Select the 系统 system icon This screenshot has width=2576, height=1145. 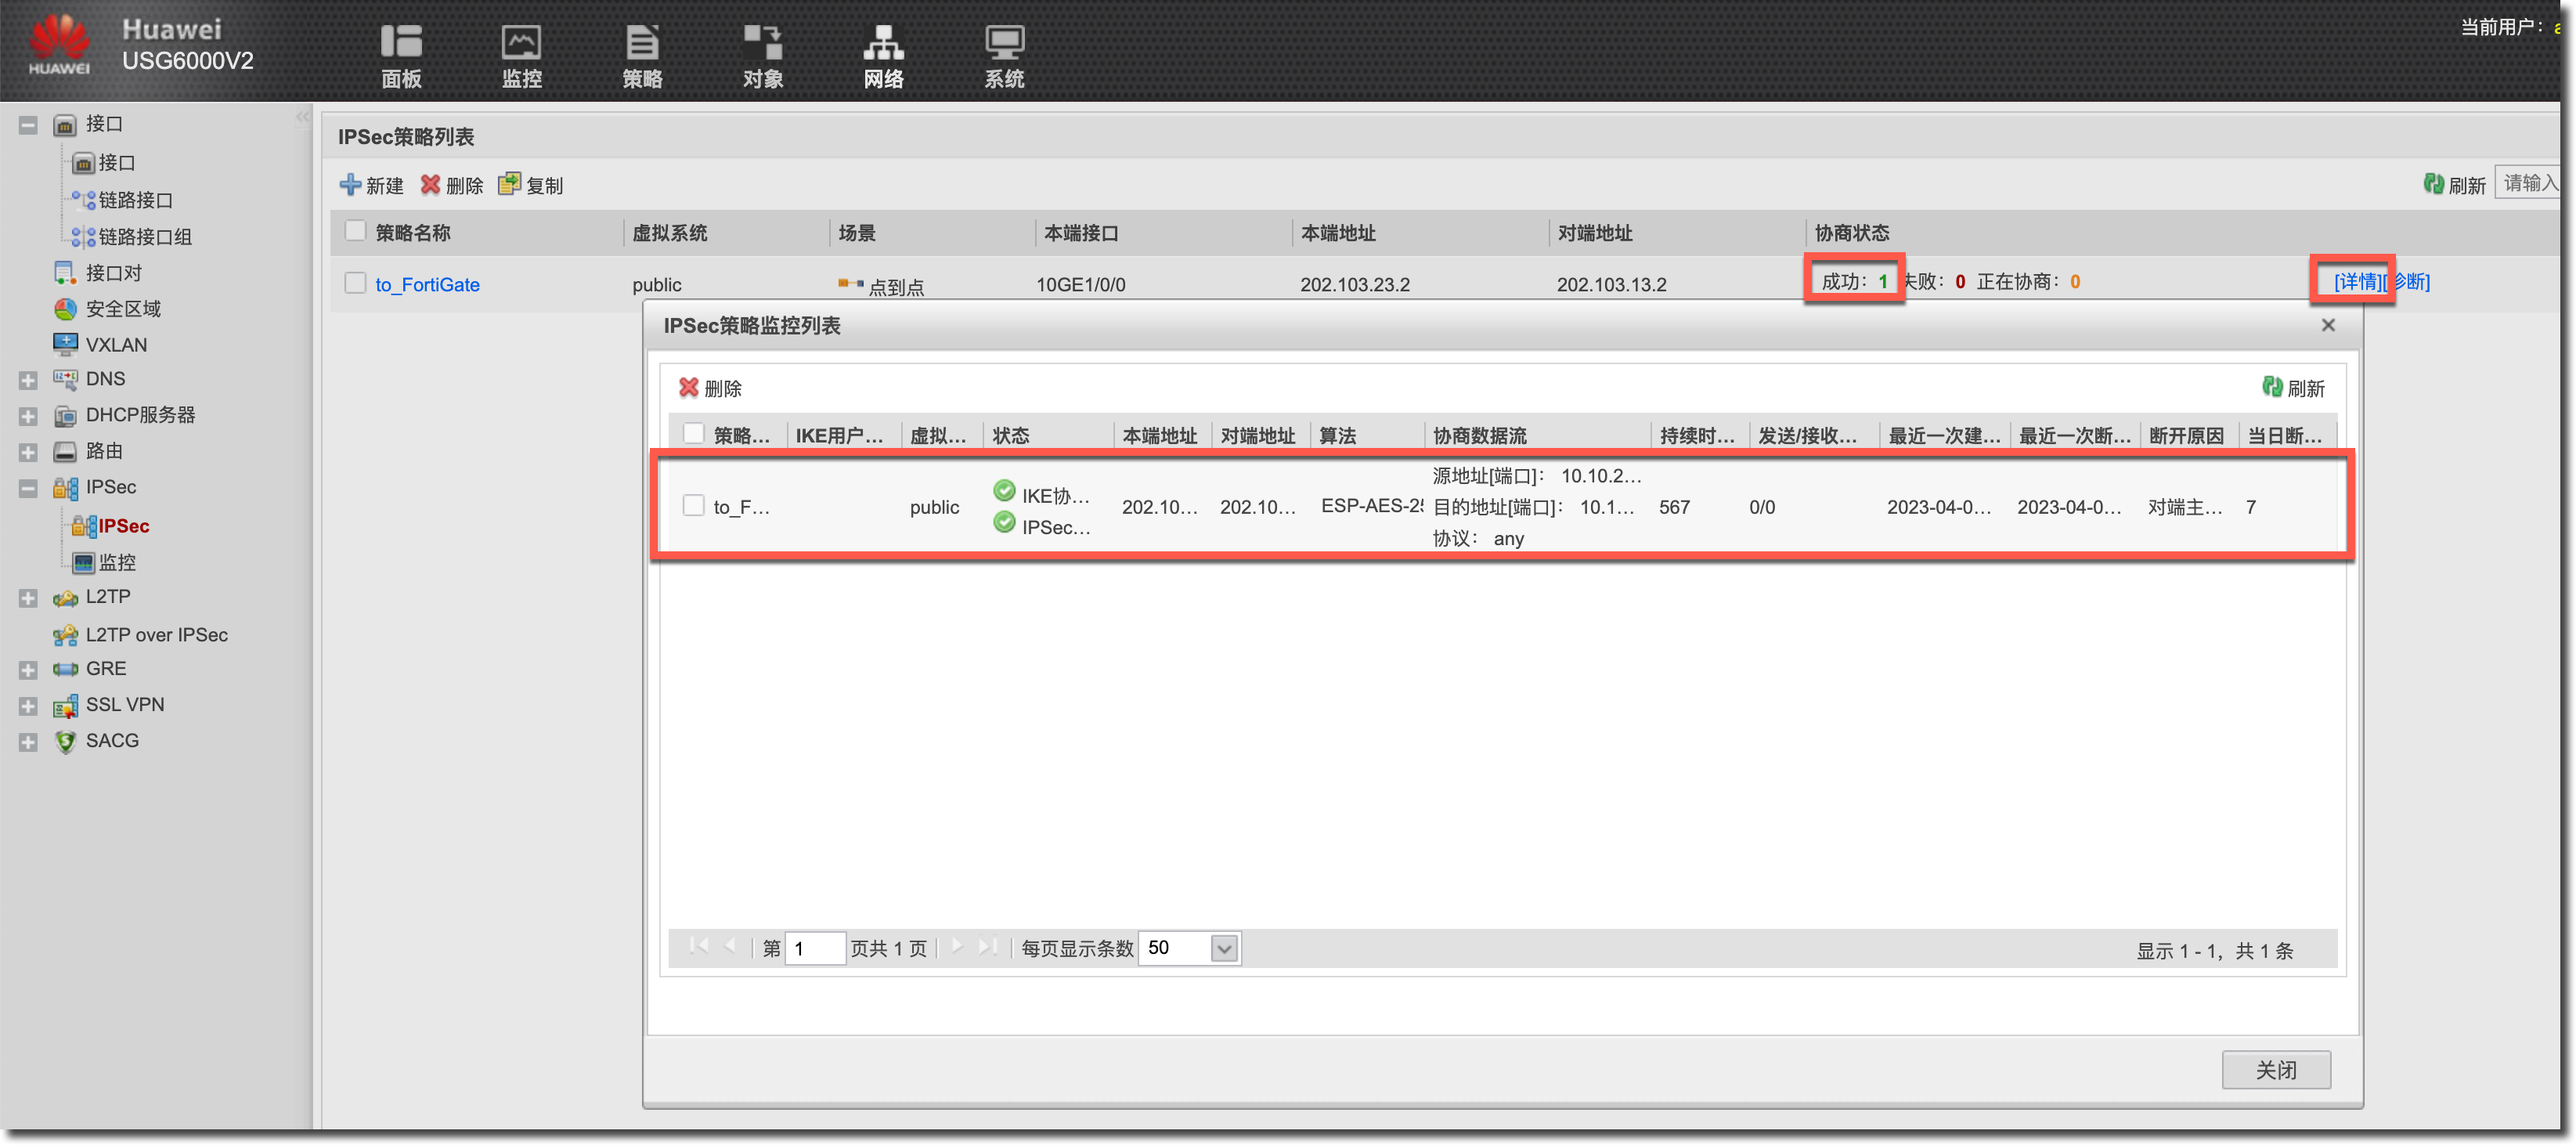(x=1004, y=43)
